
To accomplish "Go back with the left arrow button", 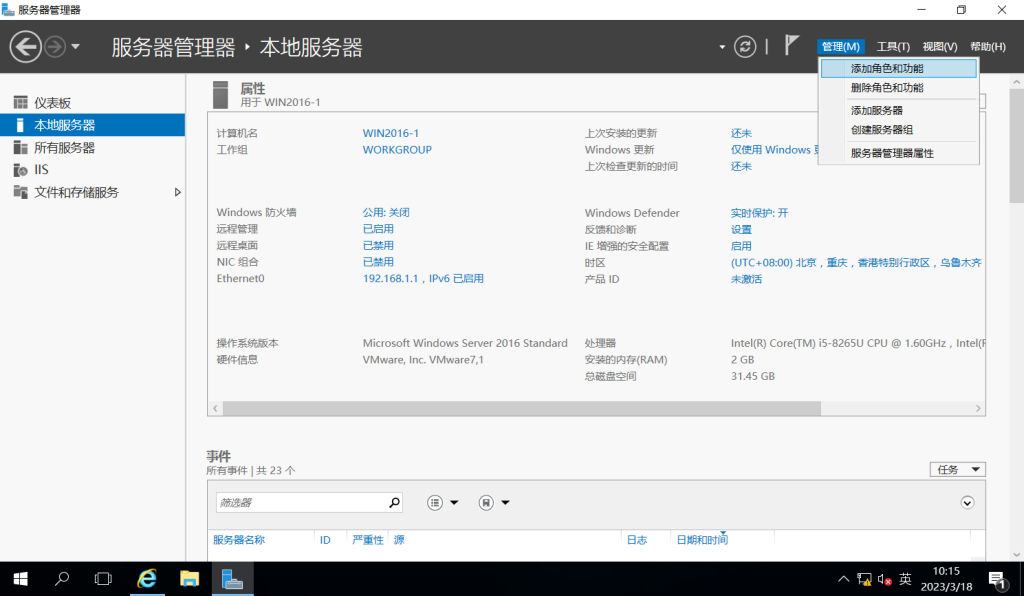I will [25, 47].
